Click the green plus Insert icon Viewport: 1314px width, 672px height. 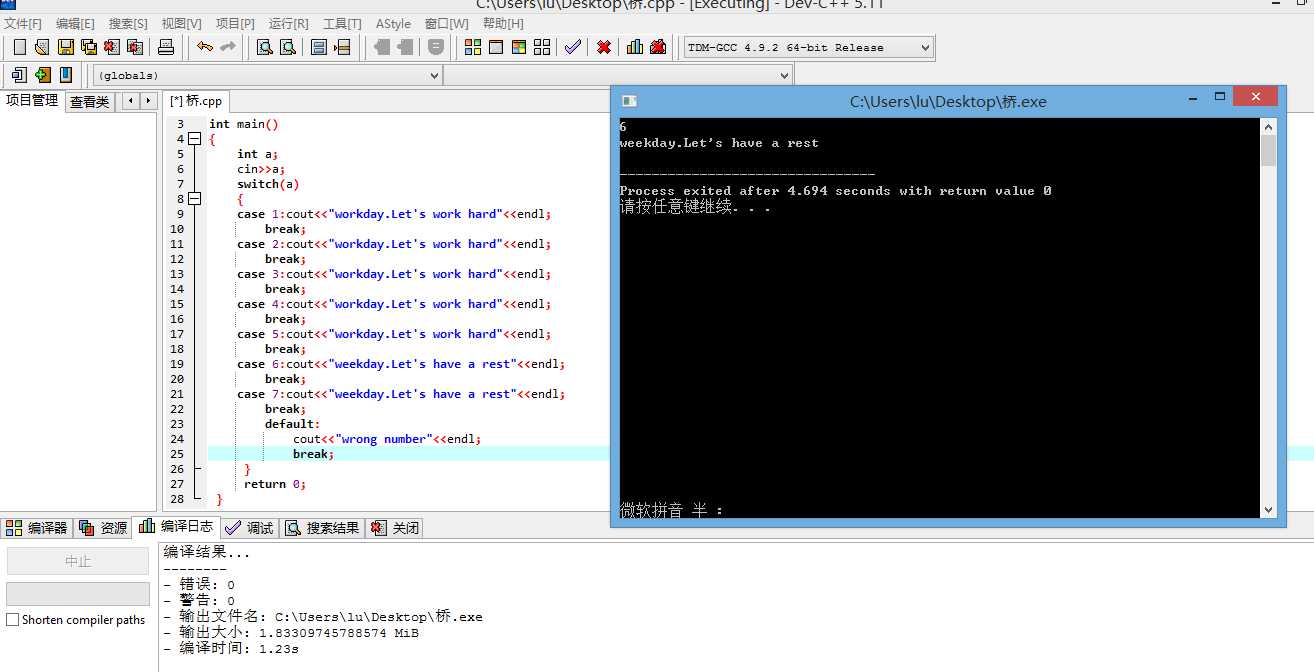[x=42, y=75]
